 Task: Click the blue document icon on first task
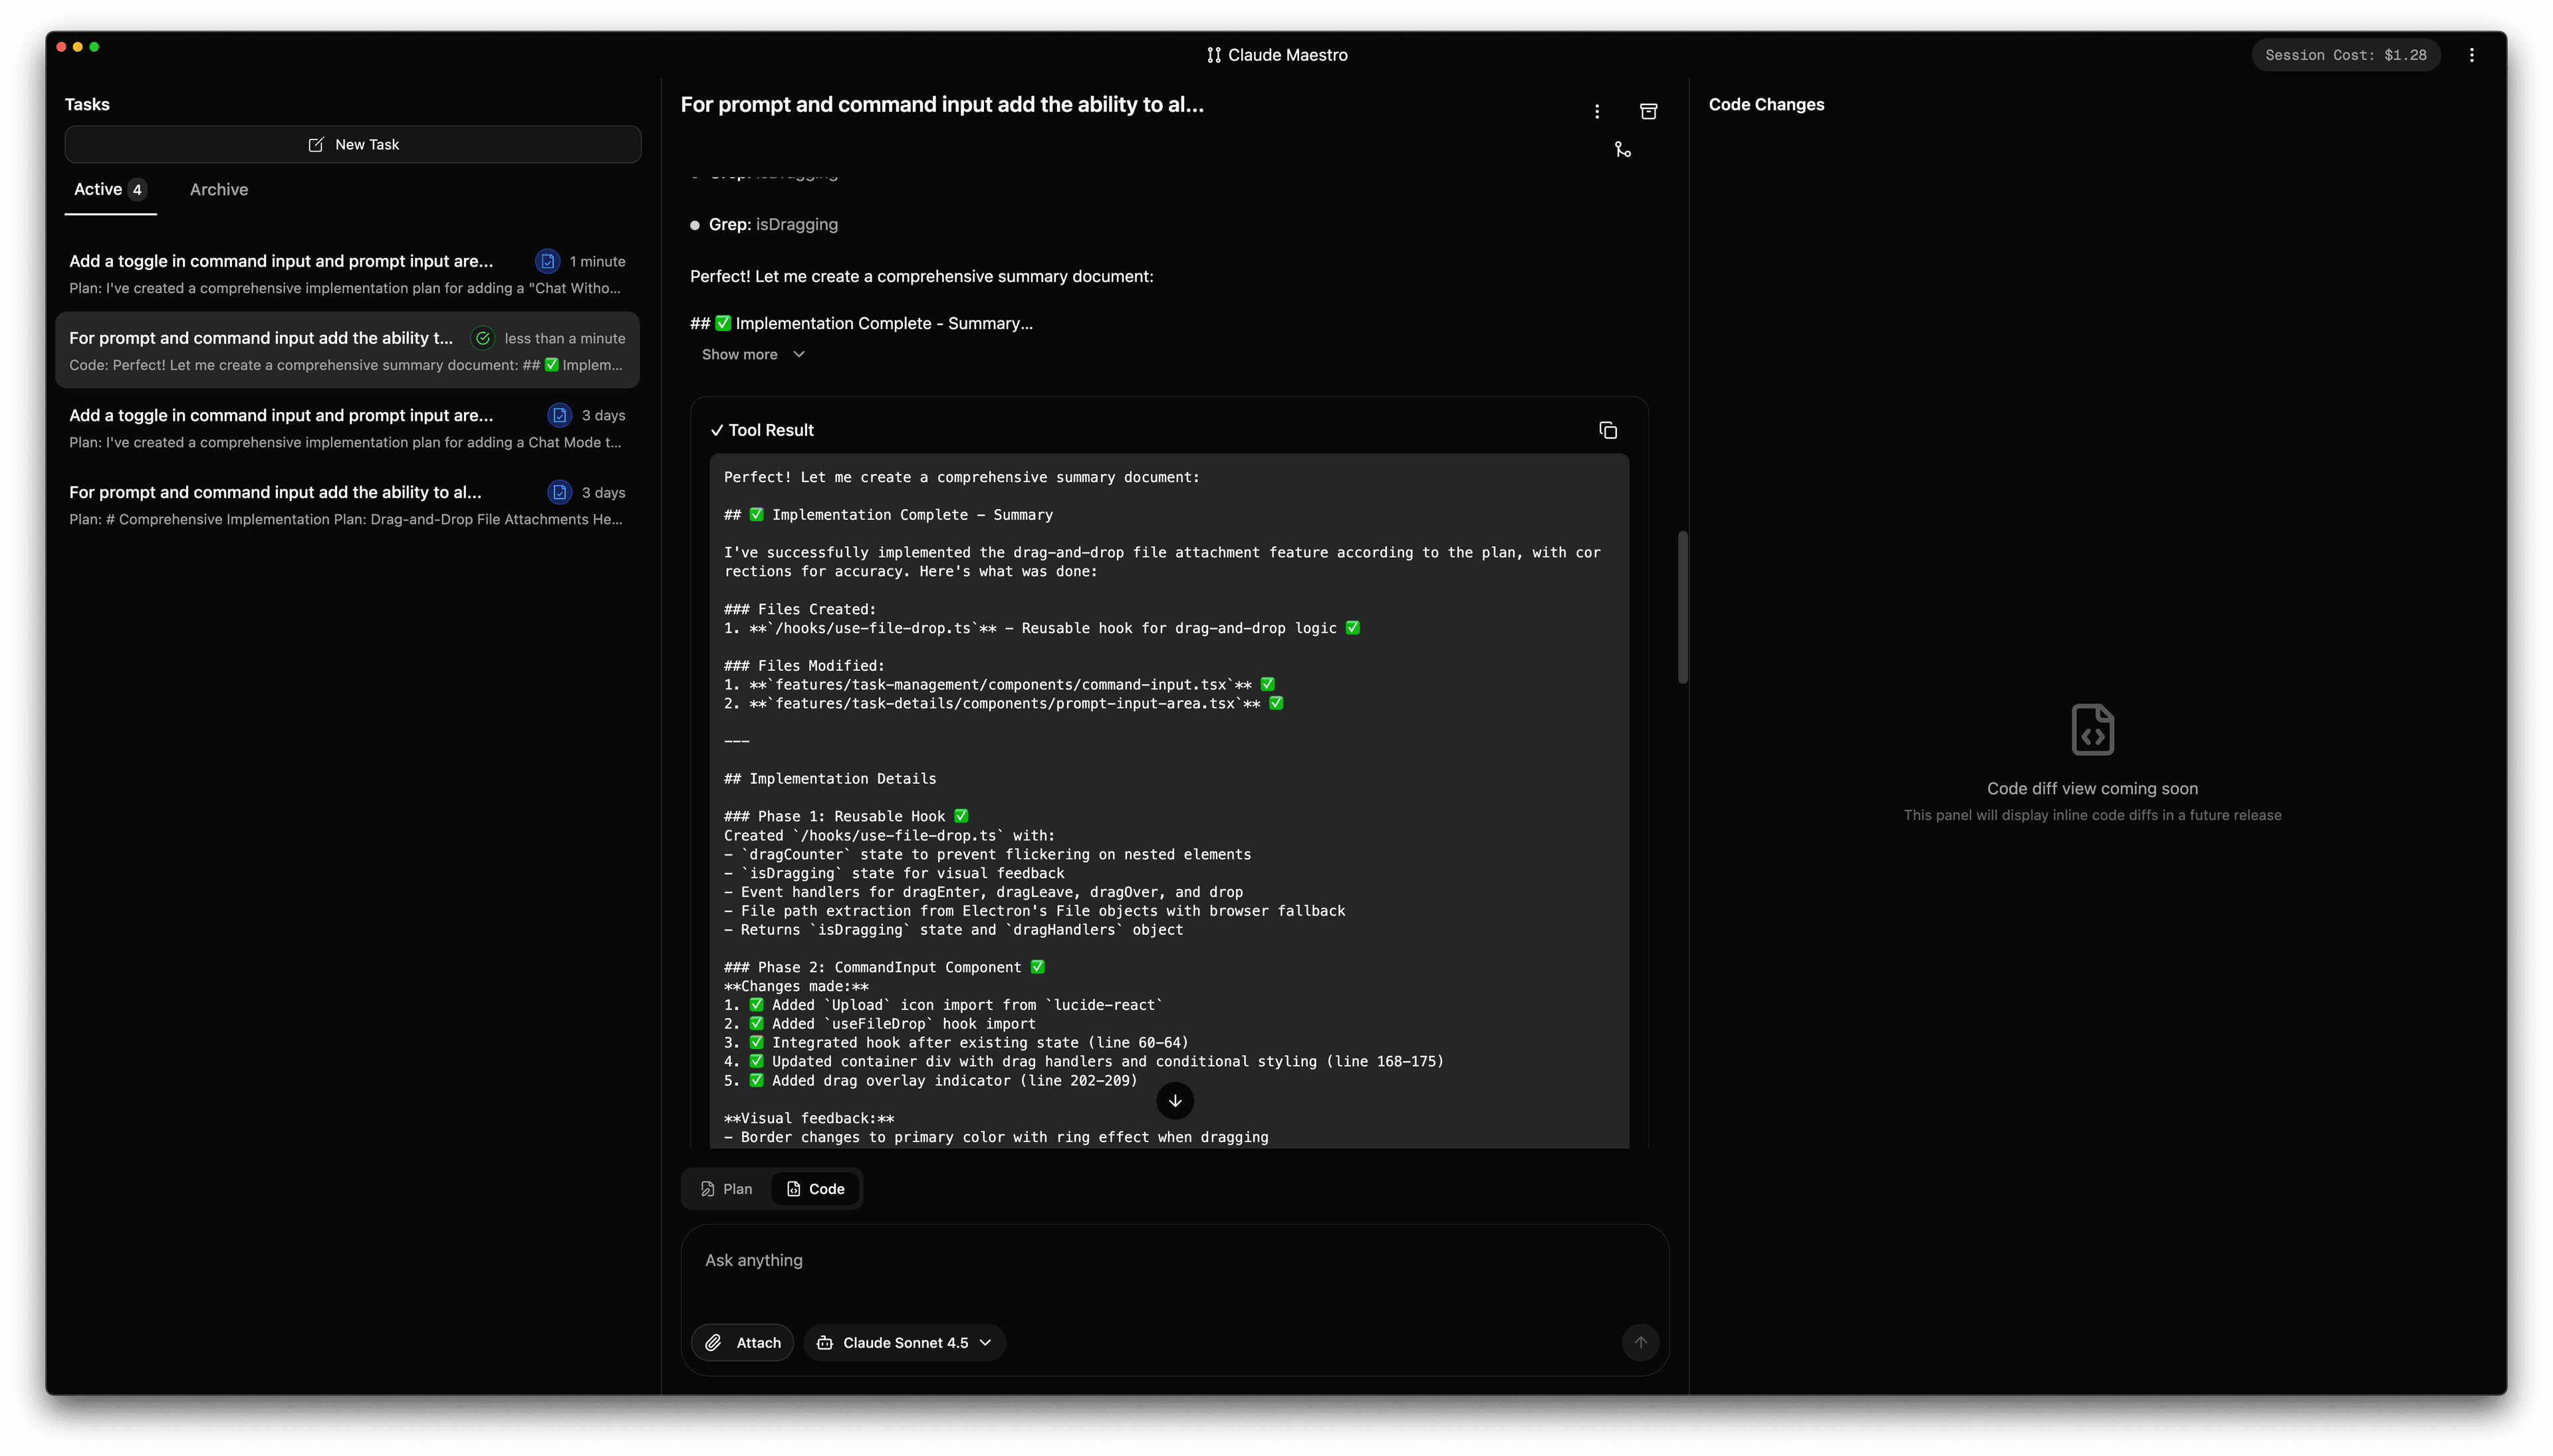(548, 261)
